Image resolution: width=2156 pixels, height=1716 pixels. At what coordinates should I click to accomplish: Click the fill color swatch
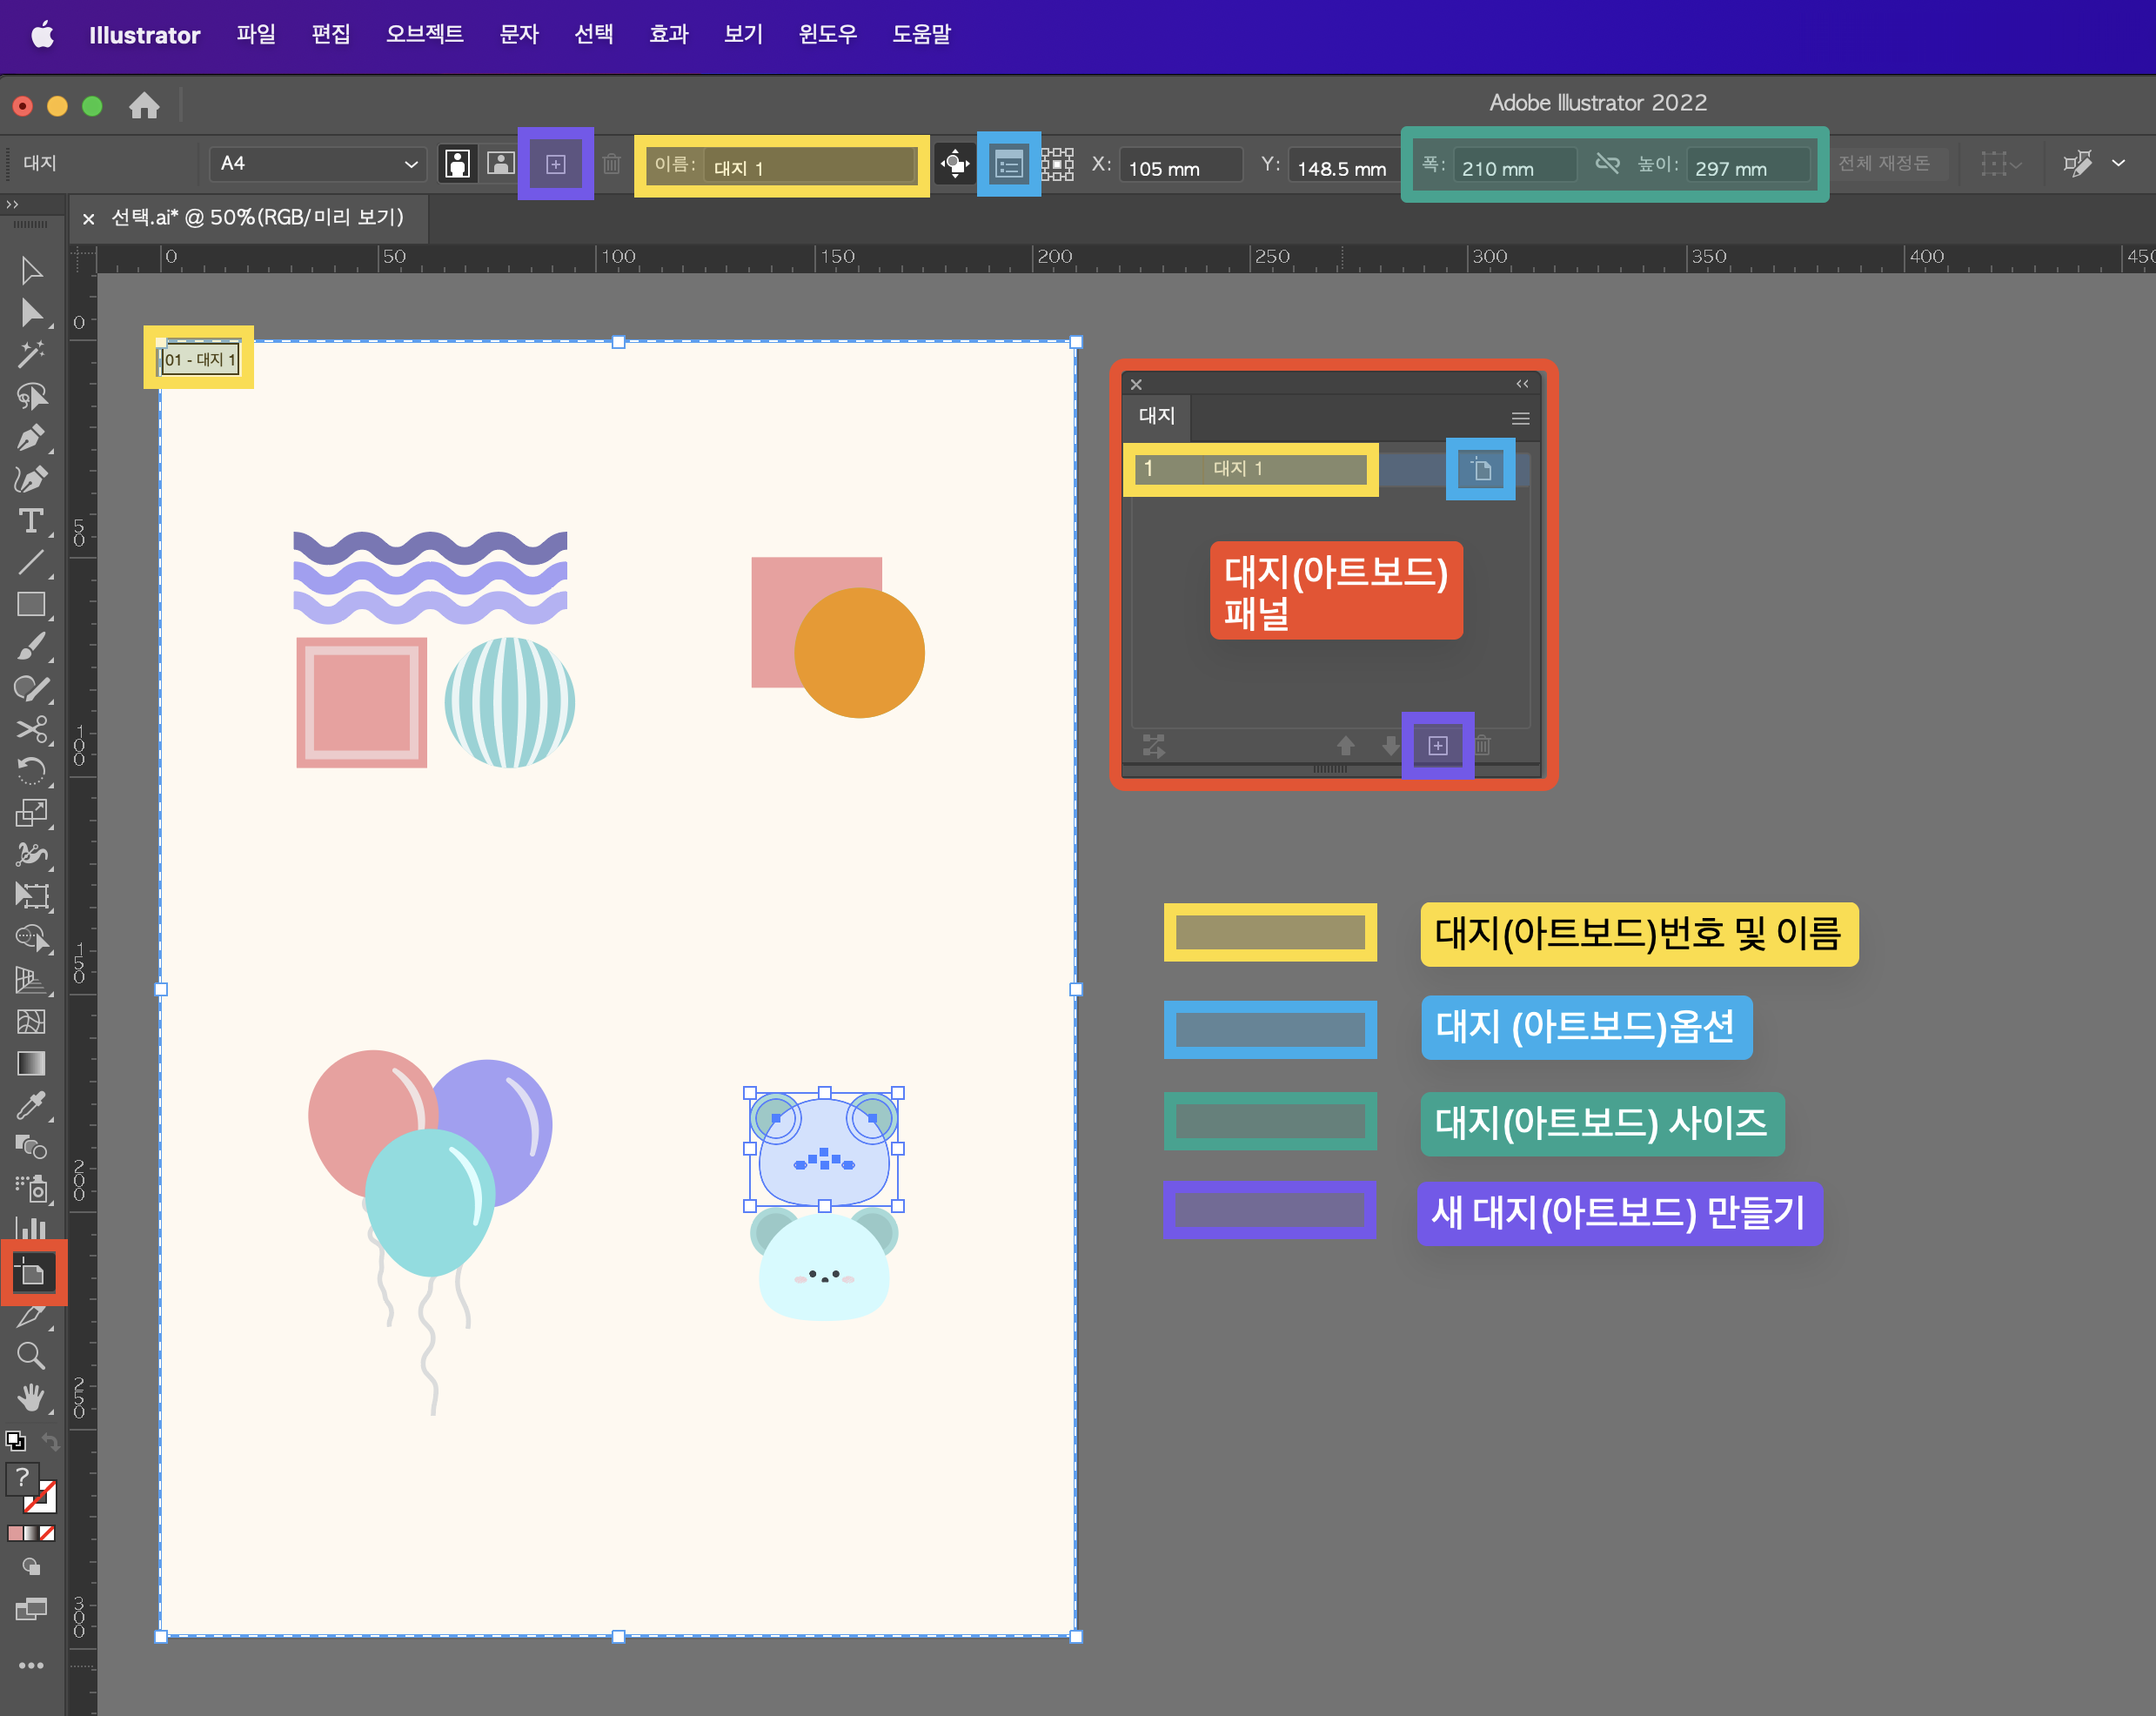click(22, 1478)
